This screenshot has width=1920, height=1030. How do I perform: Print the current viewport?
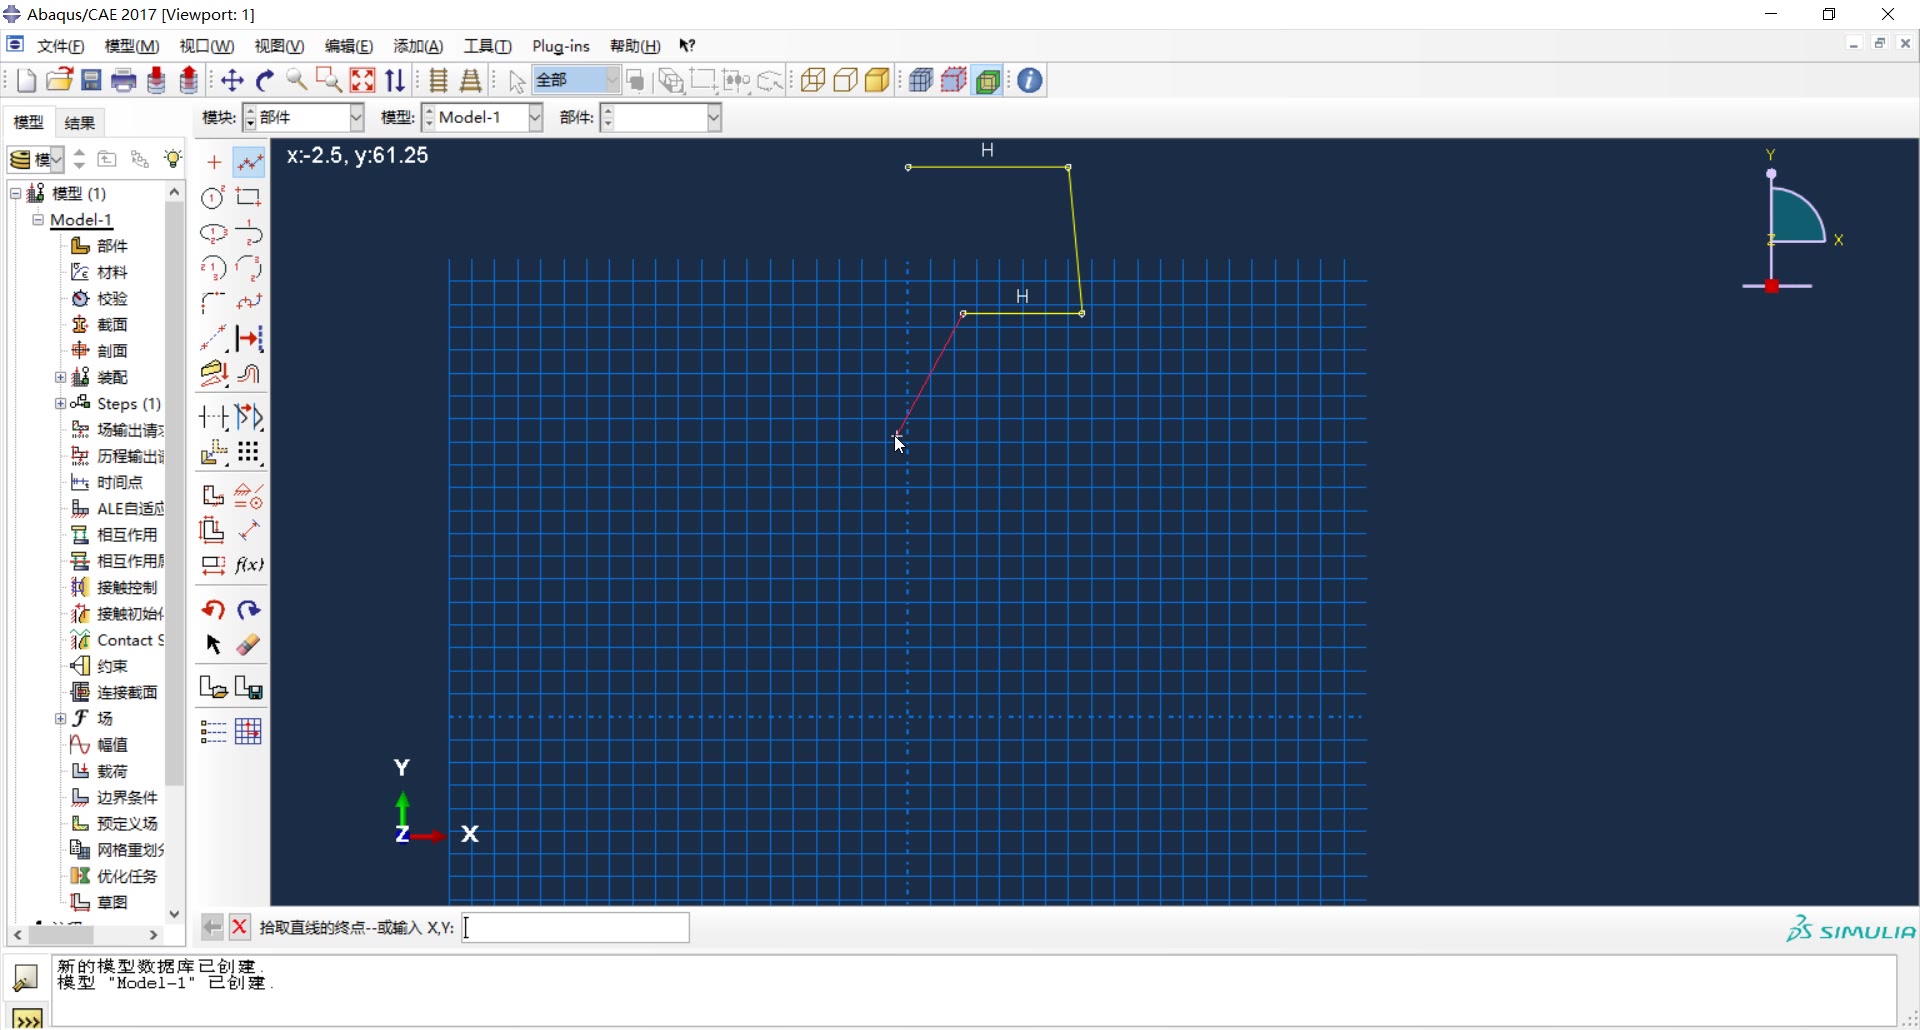click(124, 81)
